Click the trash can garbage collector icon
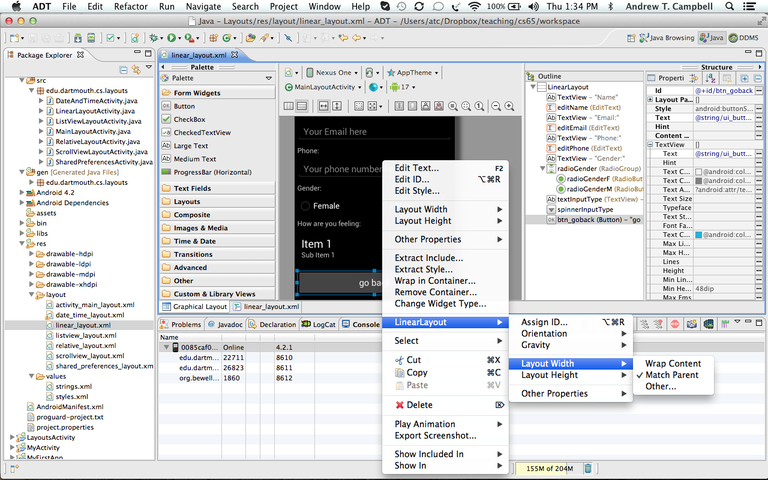 click(x=588, y=468)
